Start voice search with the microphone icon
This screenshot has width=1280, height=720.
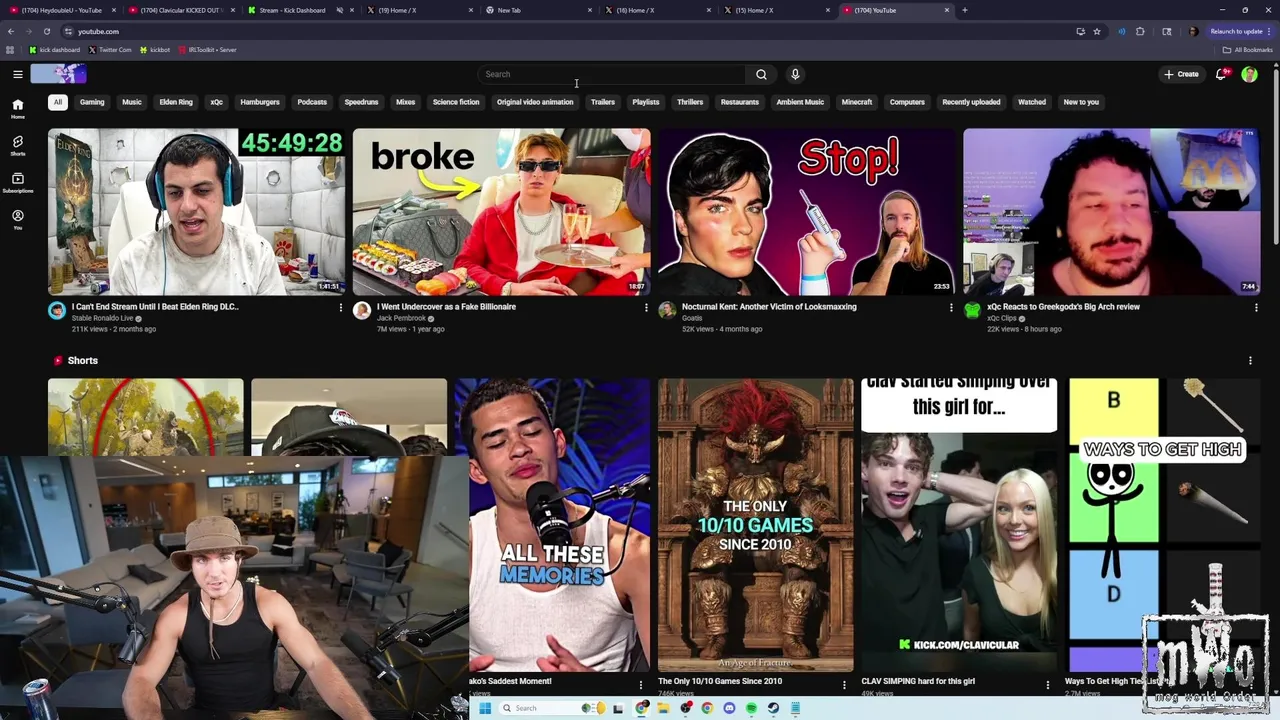(795, 74)
